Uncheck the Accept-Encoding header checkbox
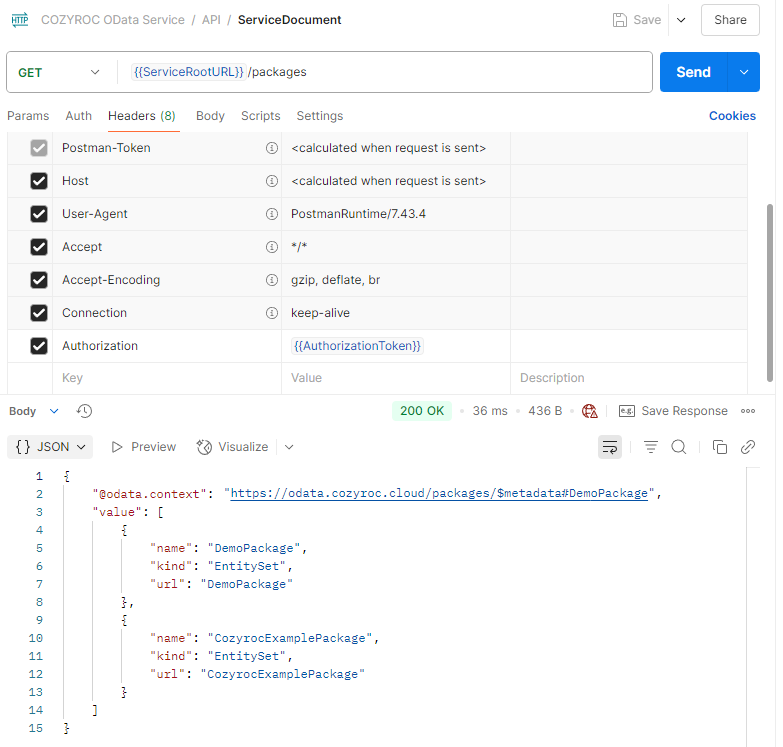The width and height of the screenshot is (783, 747). tap(39, 280)
